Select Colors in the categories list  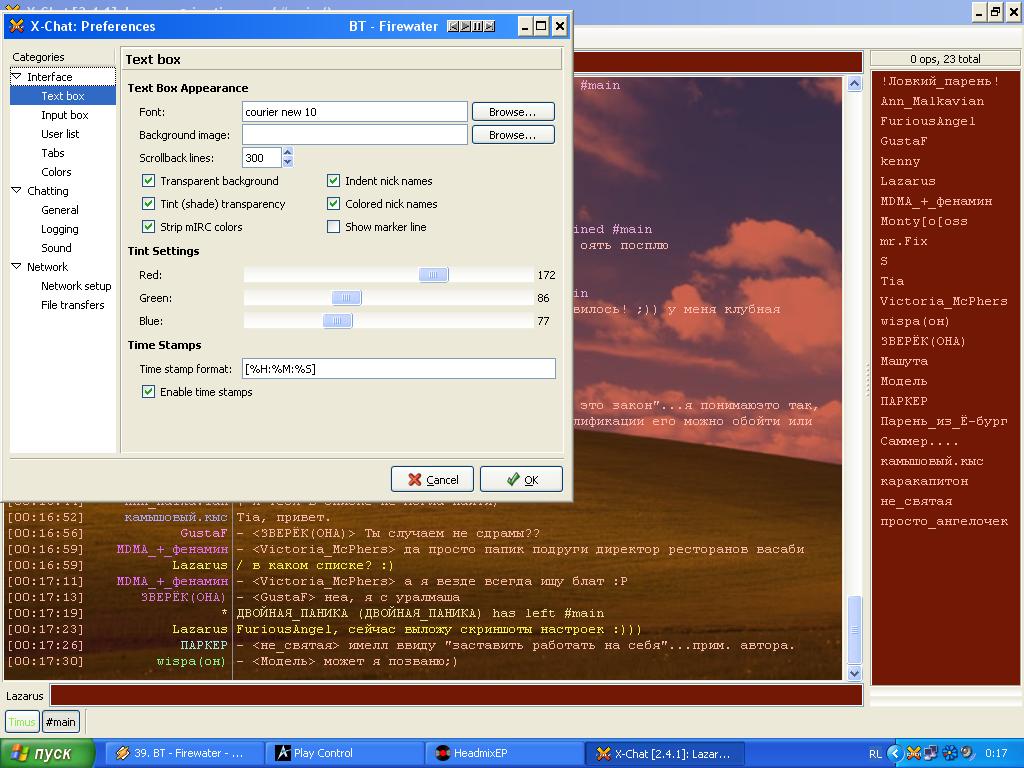(56, 172)
